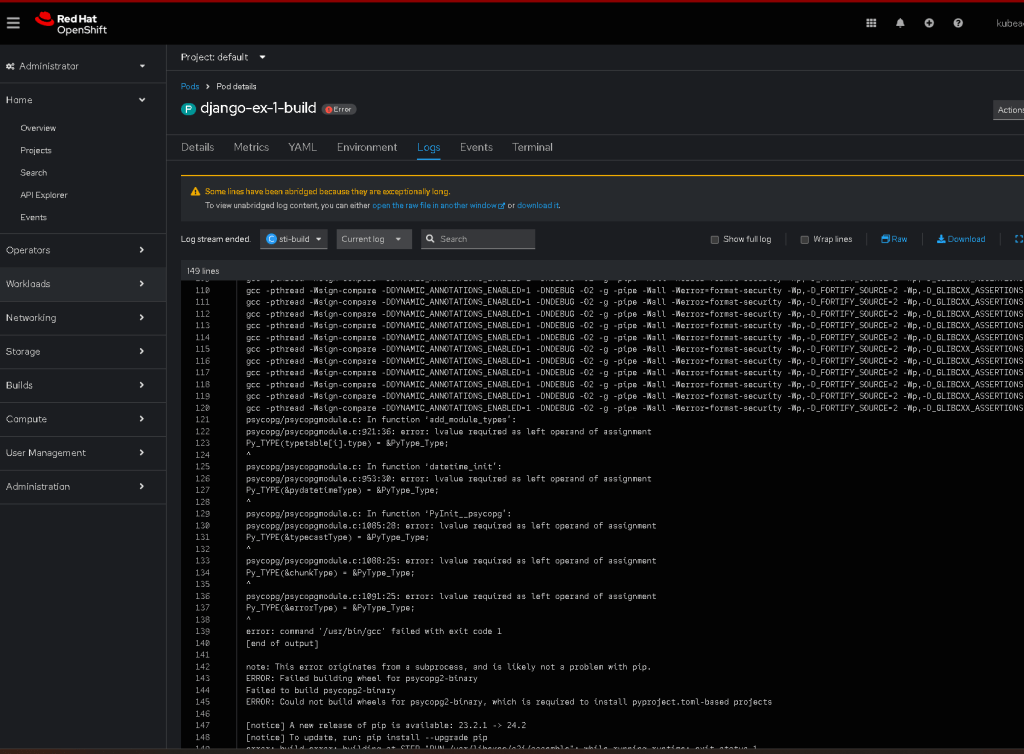1024x754 pixels.
Task: Click the pod P resource badge icon
Action: click(188, 109)
